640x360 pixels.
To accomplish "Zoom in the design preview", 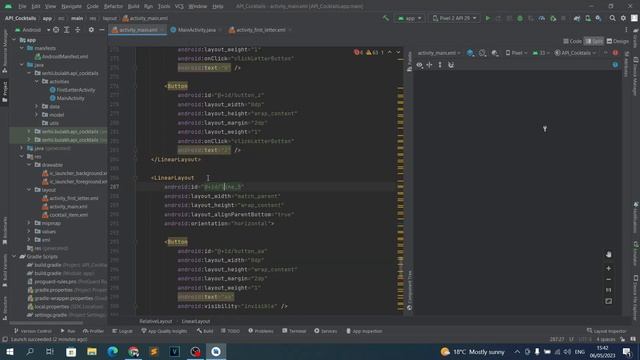I will [609, 269].
